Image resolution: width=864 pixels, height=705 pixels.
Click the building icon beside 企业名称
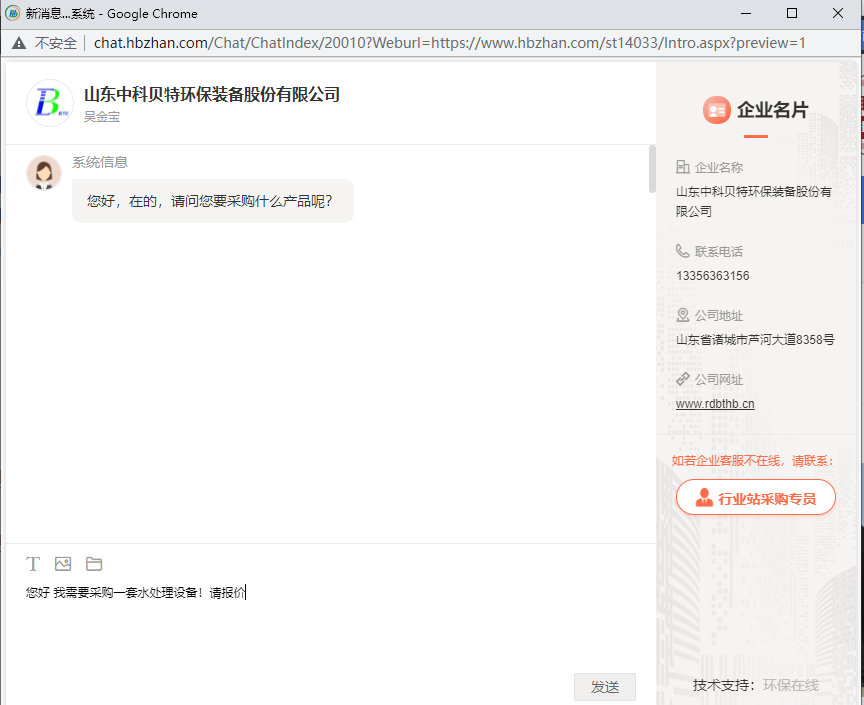pos(683,167)
